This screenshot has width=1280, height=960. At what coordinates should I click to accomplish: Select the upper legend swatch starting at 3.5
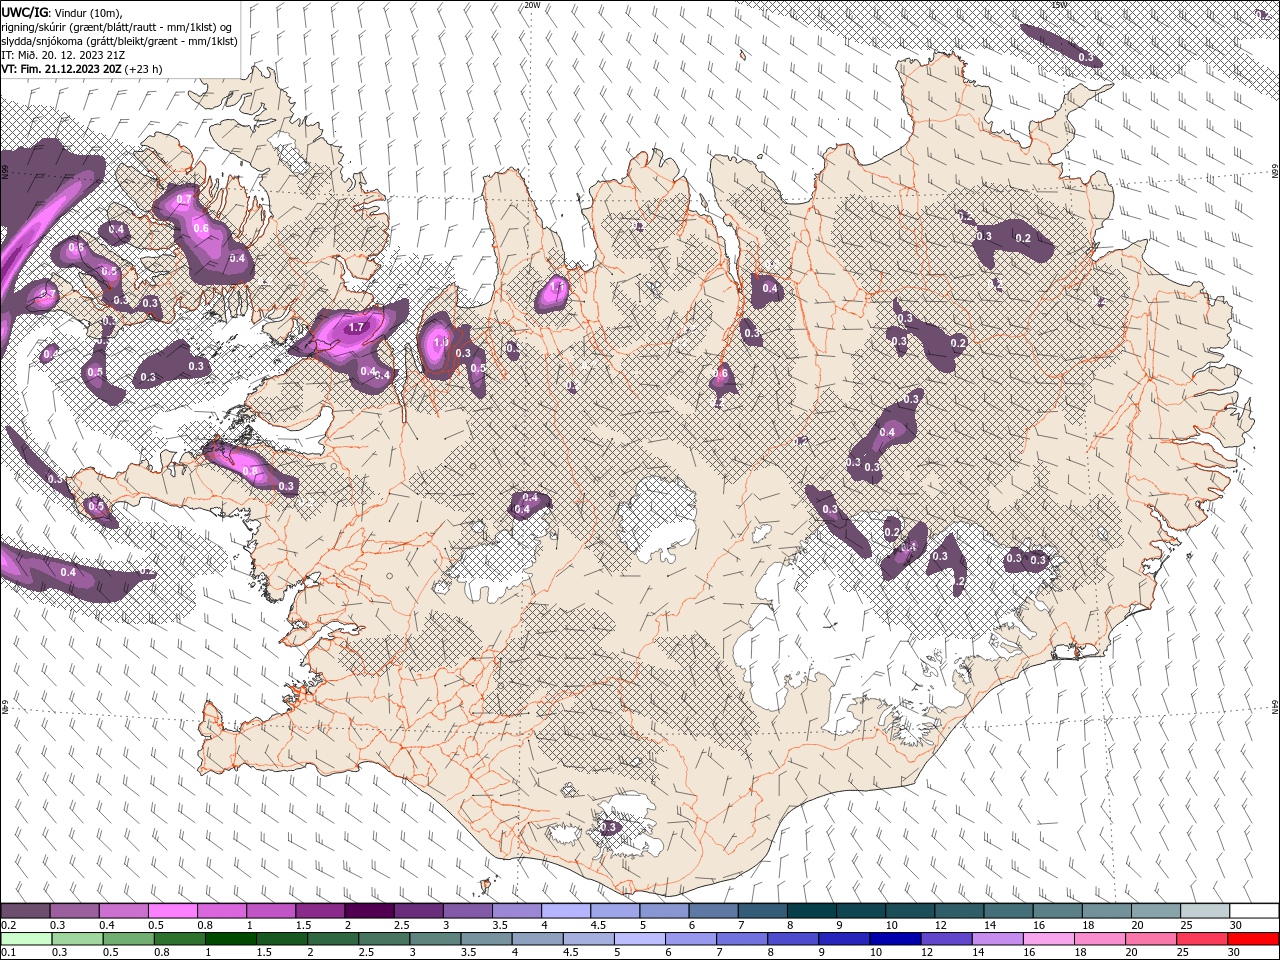pyautogui.click(x=516, y=911)
